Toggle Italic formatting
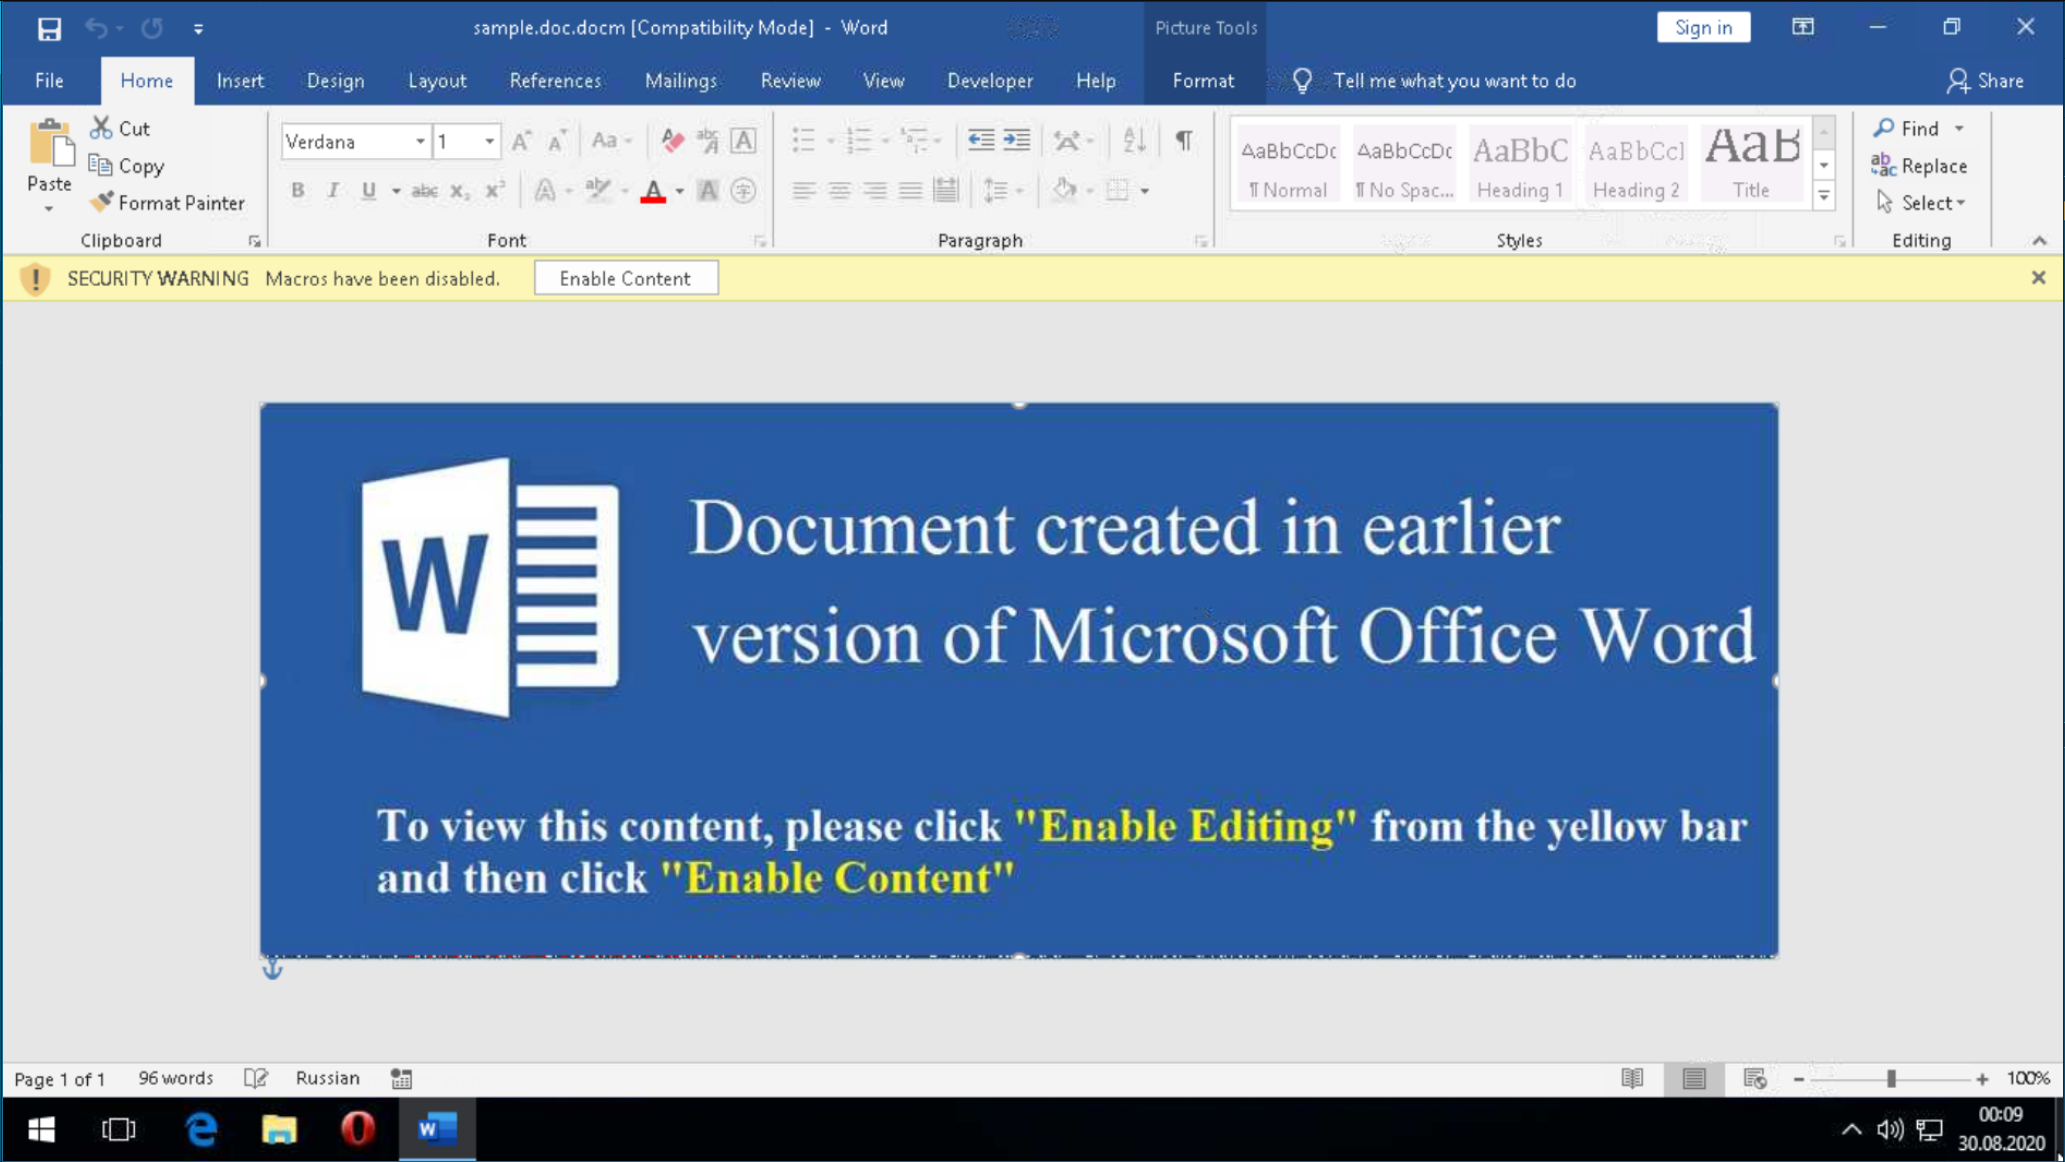The width and height of the screenshot is (2065, 1162). coord(332,190)
